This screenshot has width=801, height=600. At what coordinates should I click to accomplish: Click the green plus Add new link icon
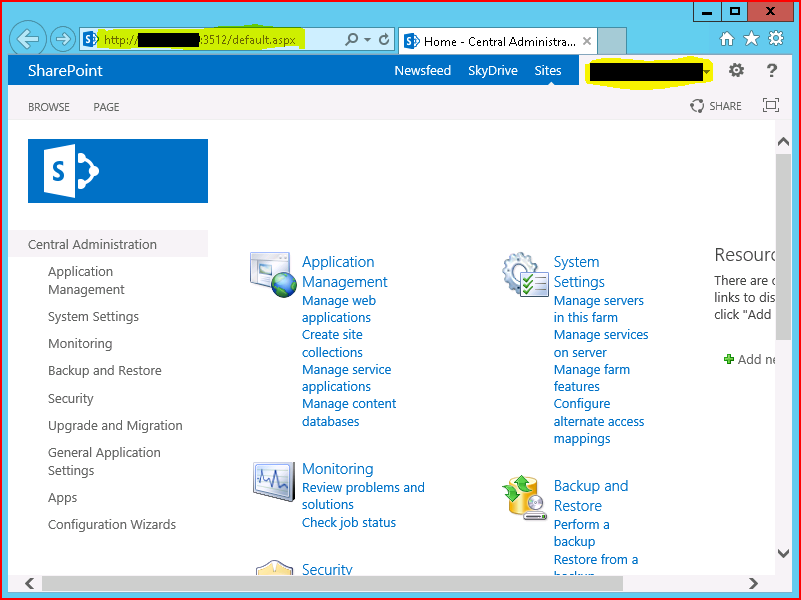coord(729,359)
